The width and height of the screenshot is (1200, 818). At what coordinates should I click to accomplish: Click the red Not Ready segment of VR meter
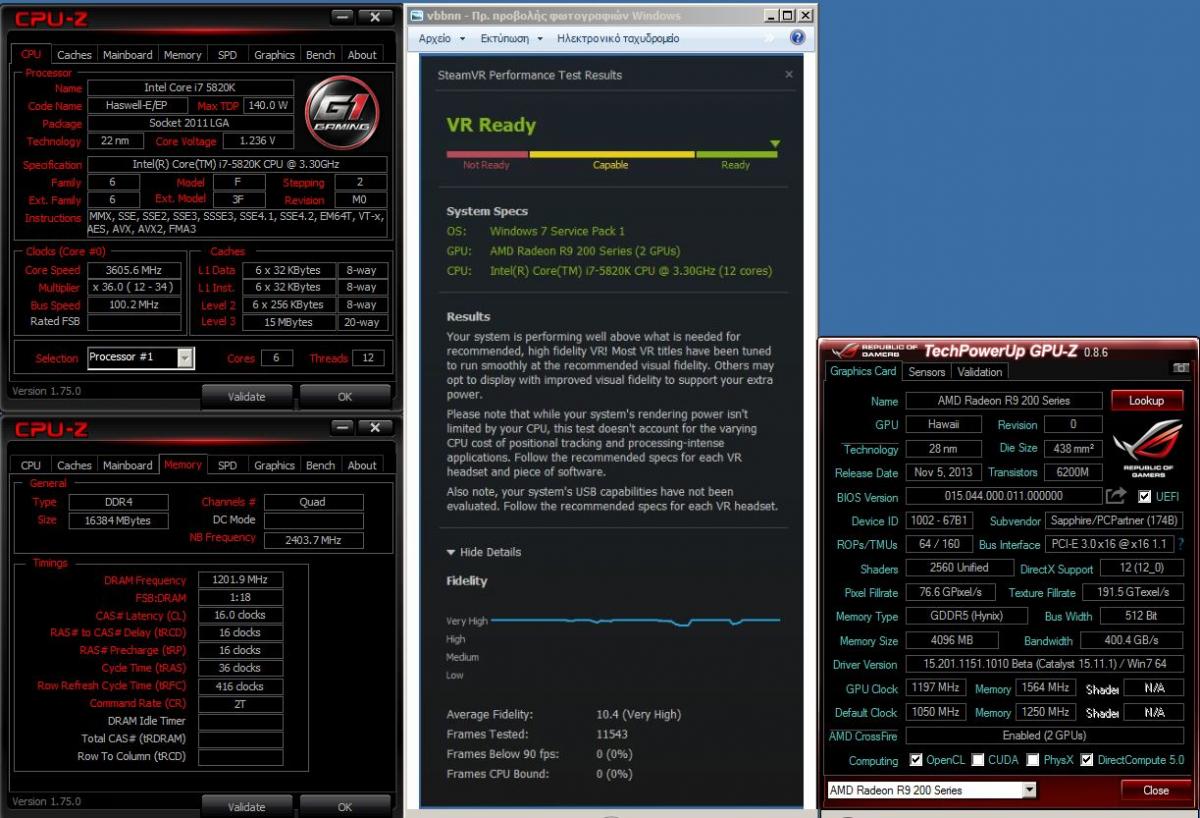pyautogui.click(x=487, y=155)
